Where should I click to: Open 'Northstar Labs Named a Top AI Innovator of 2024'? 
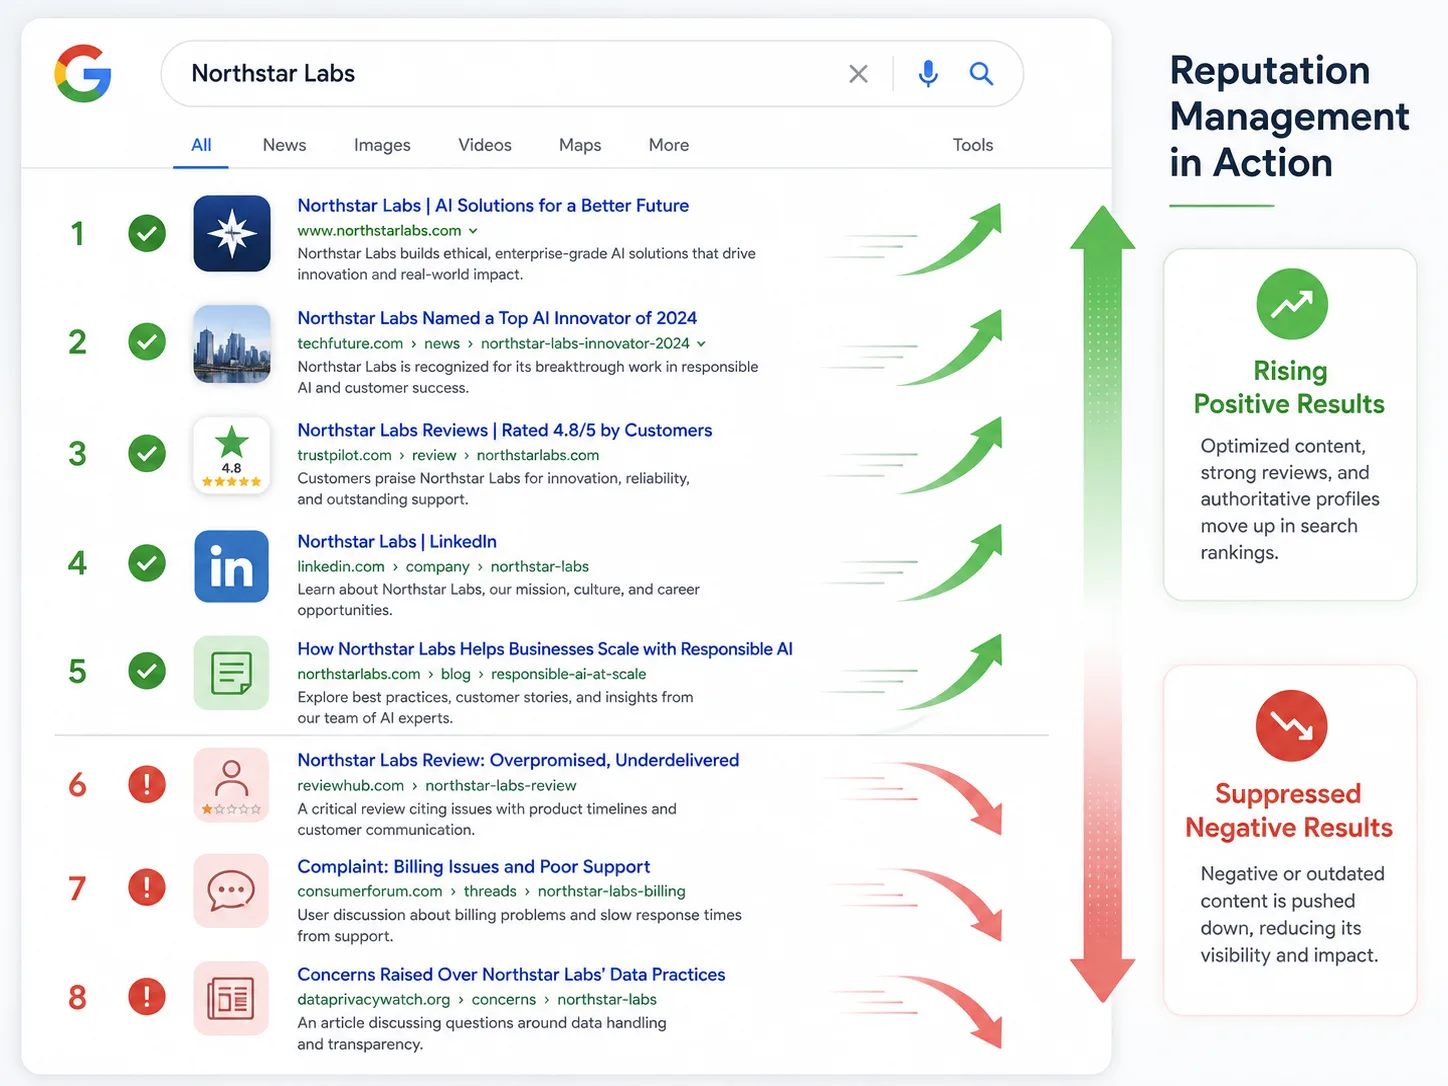[x=497, y=318]
